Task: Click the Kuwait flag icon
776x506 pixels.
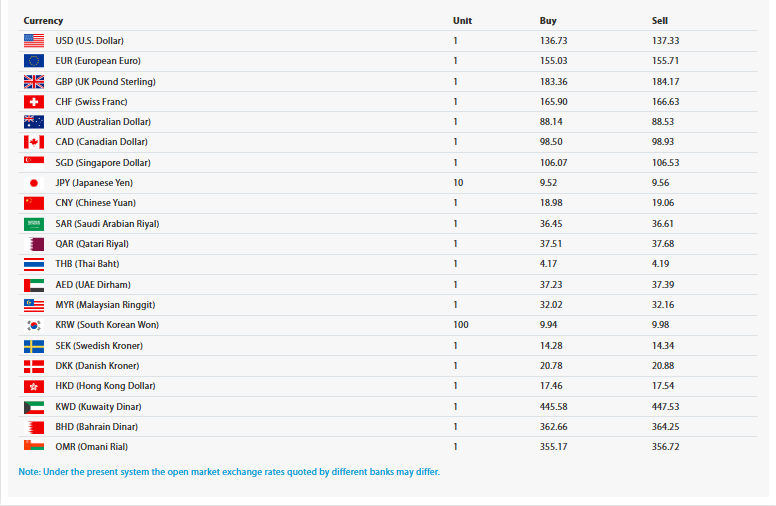Action: click(34, 407)
